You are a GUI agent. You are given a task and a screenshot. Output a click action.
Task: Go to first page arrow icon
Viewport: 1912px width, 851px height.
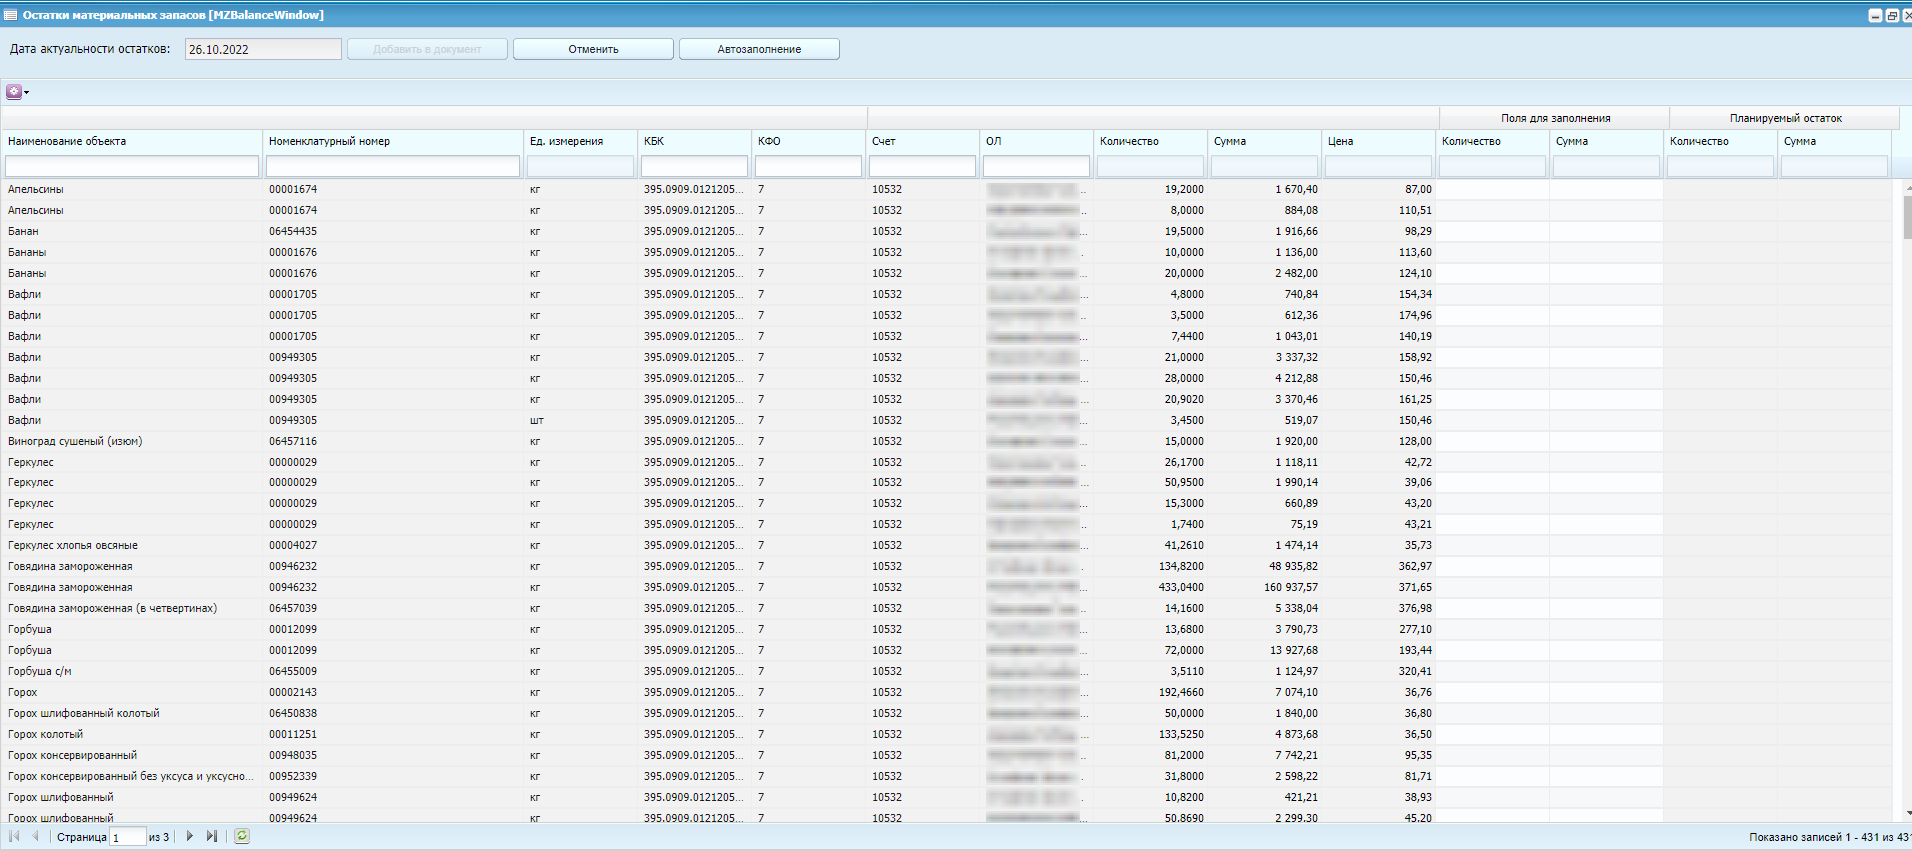point(14,836)
